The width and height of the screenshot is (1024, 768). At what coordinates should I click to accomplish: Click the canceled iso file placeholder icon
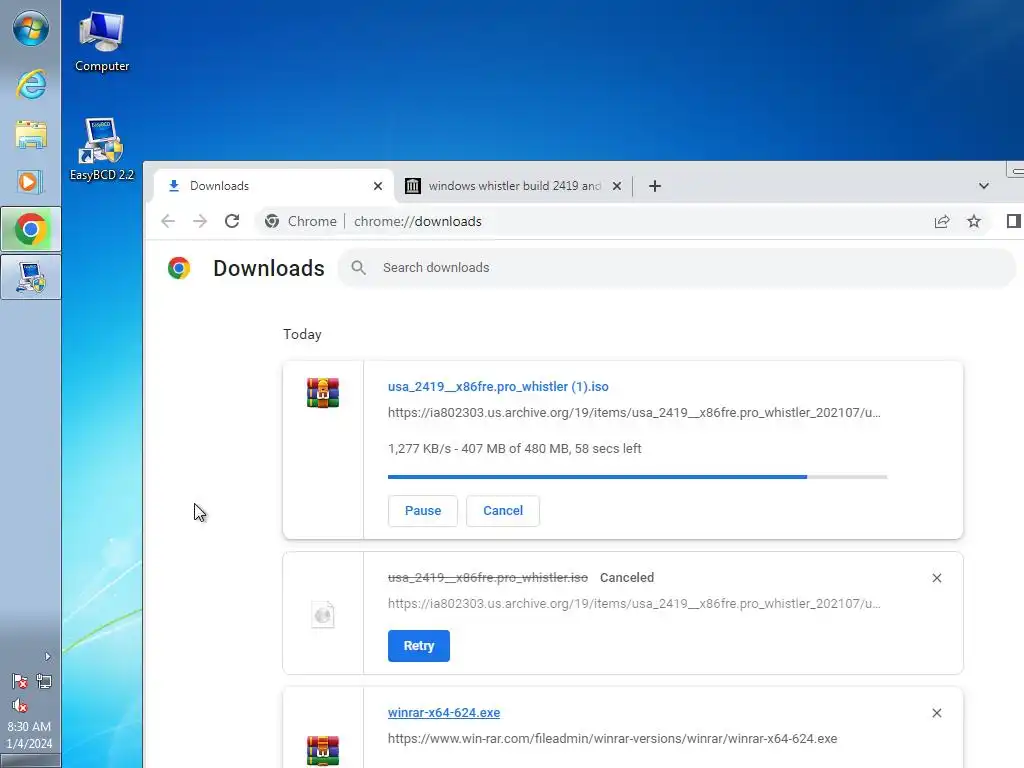323,614
